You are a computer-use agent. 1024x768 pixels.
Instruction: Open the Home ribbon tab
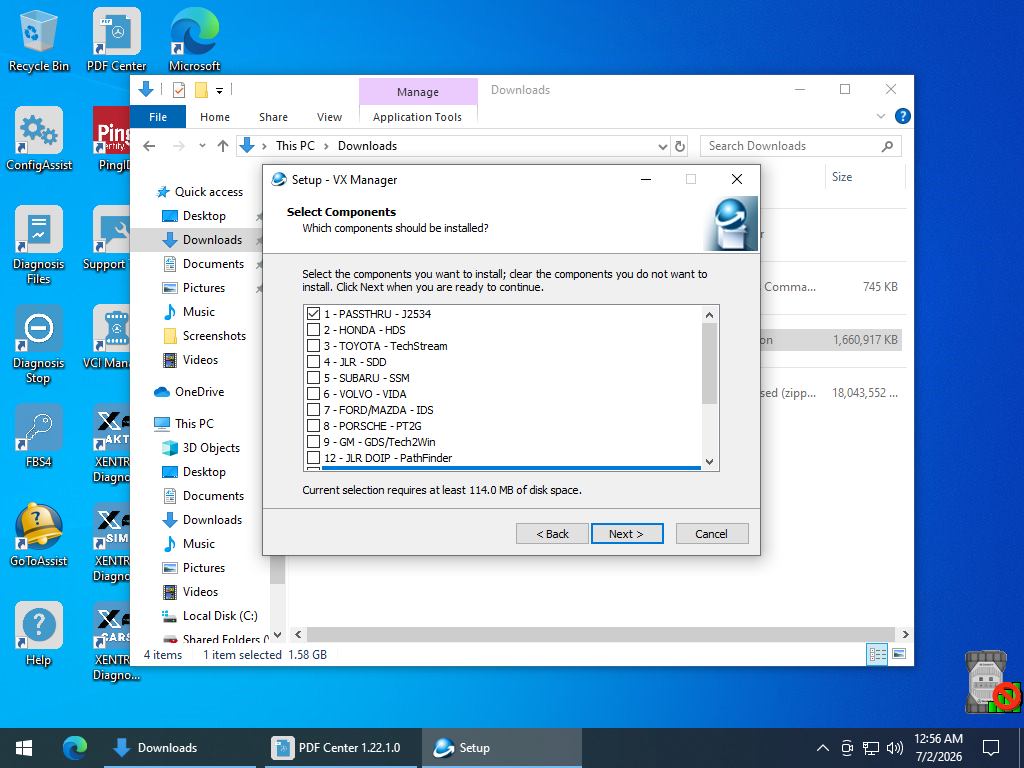(x=215, y=117)
